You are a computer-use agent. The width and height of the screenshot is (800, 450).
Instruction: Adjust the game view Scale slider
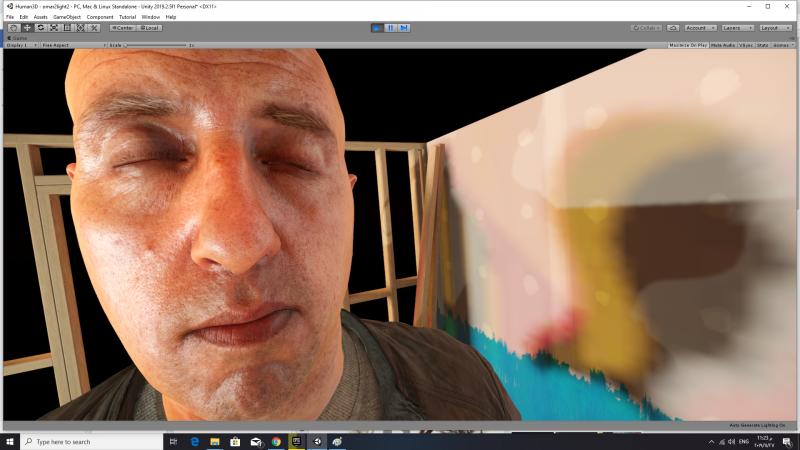156,45
